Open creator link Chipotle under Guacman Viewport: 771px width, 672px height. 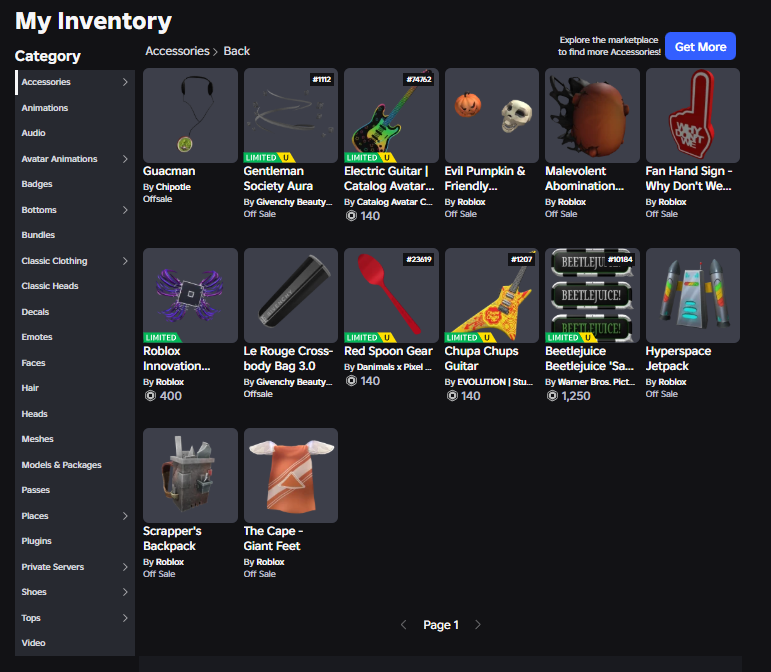click(173, 187)
